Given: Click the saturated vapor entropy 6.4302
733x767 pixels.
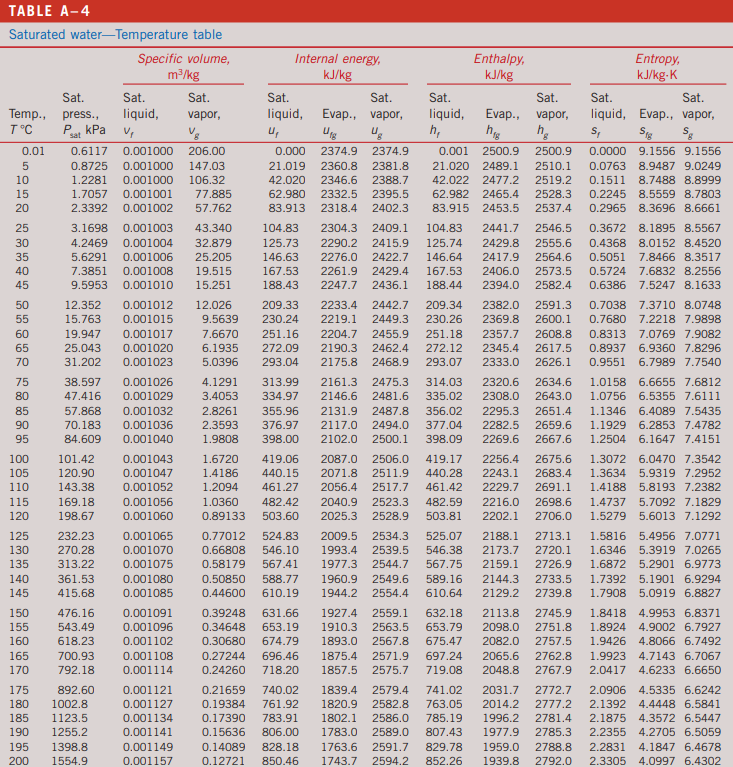Looking at the screenshot, I should pyautogui.click(x=703, y=761).
